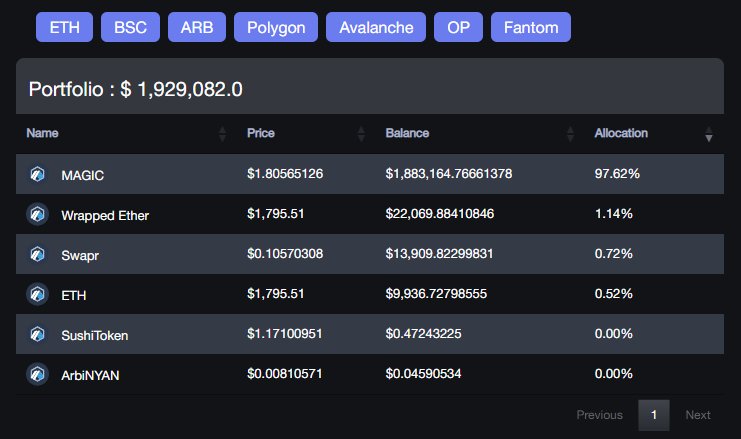The height and width of the screenshot is (439, 741).
Task: Click the 1.14% allocation value
Action: point(613,214)
